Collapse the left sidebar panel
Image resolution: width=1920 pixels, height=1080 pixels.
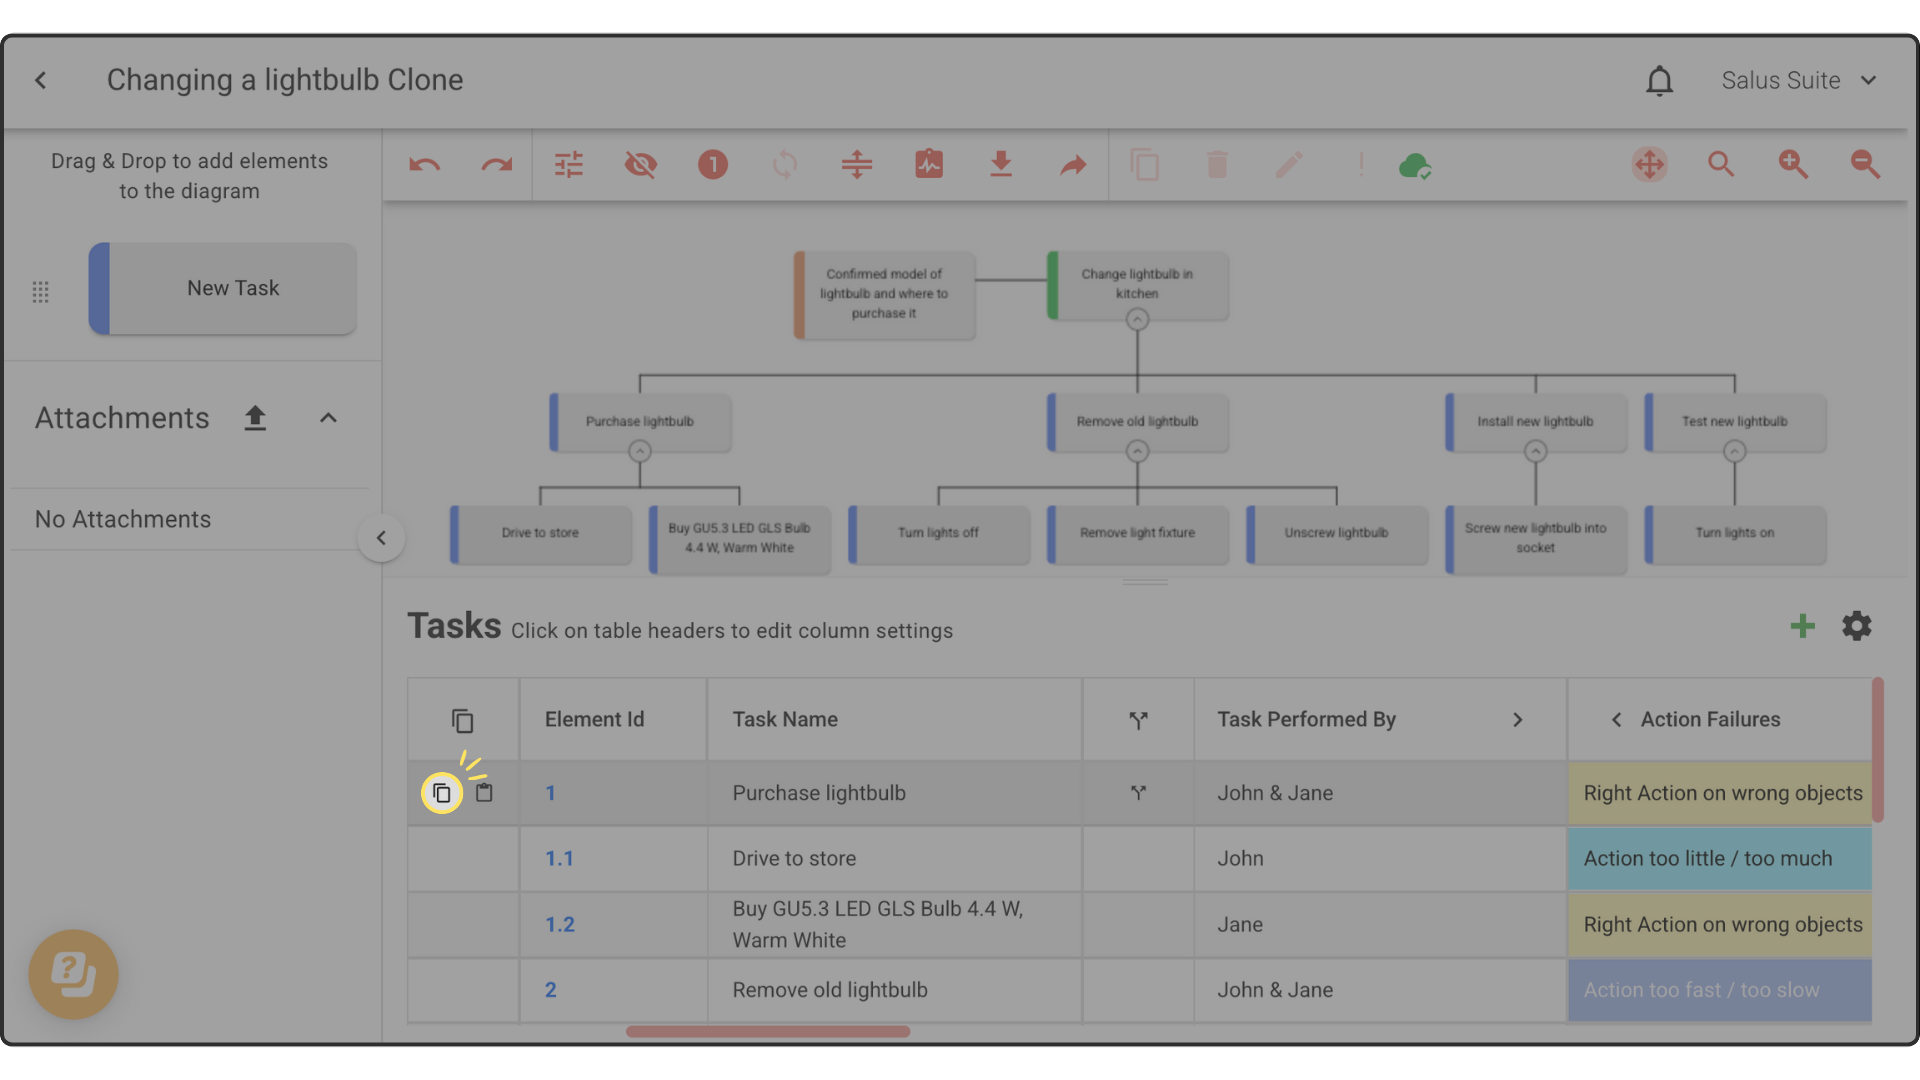point(381,538)
